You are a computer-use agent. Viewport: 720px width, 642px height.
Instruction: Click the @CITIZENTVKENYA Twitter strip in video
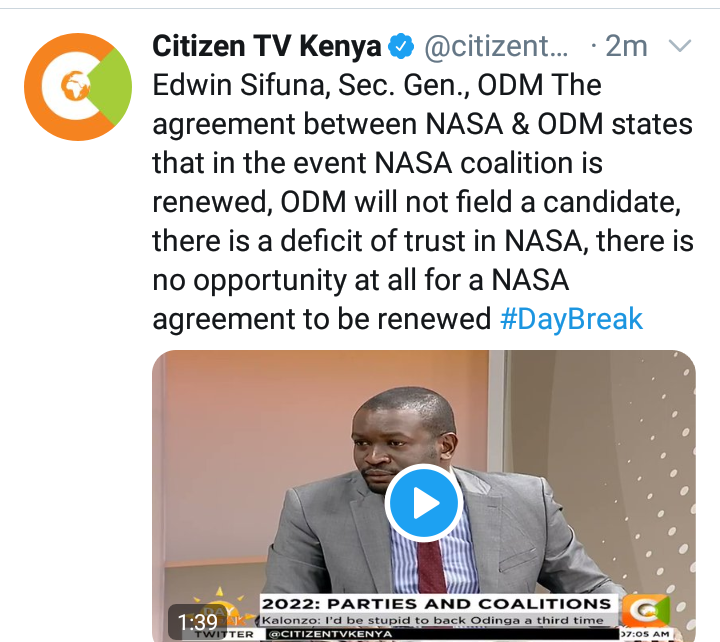pyautogui.click(x=442, y=634)
